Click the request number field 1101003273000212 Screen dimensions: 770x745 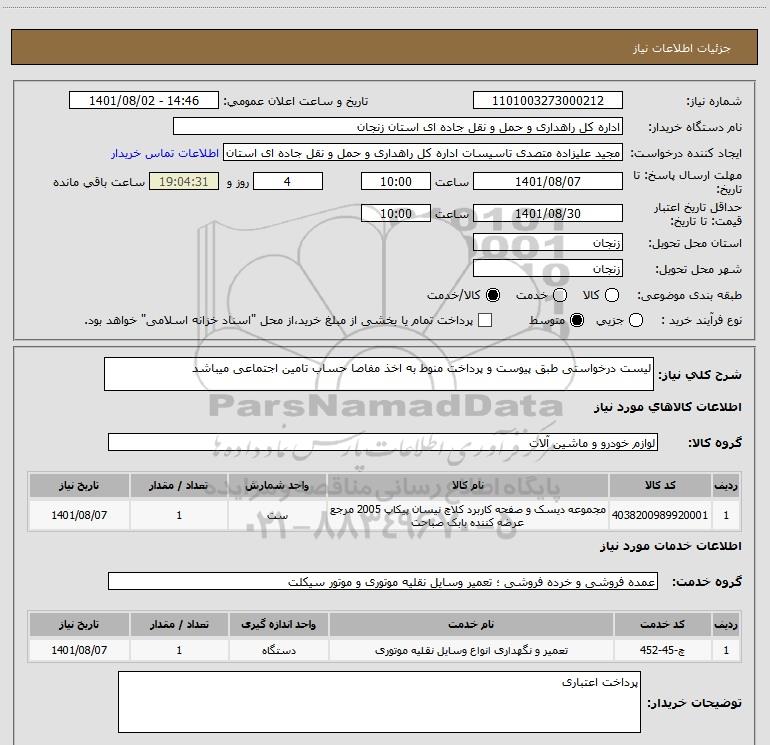click(x=548, y=101)
